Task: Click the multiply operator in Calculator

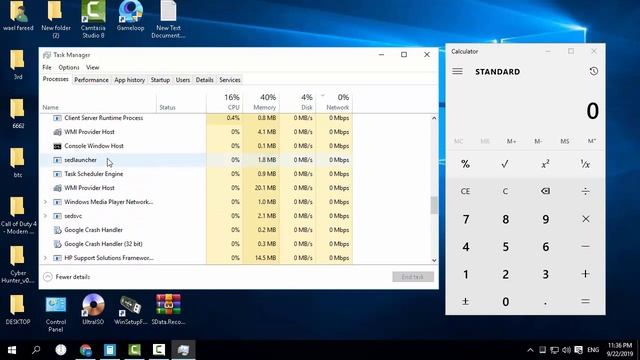Action: point(585,219)
